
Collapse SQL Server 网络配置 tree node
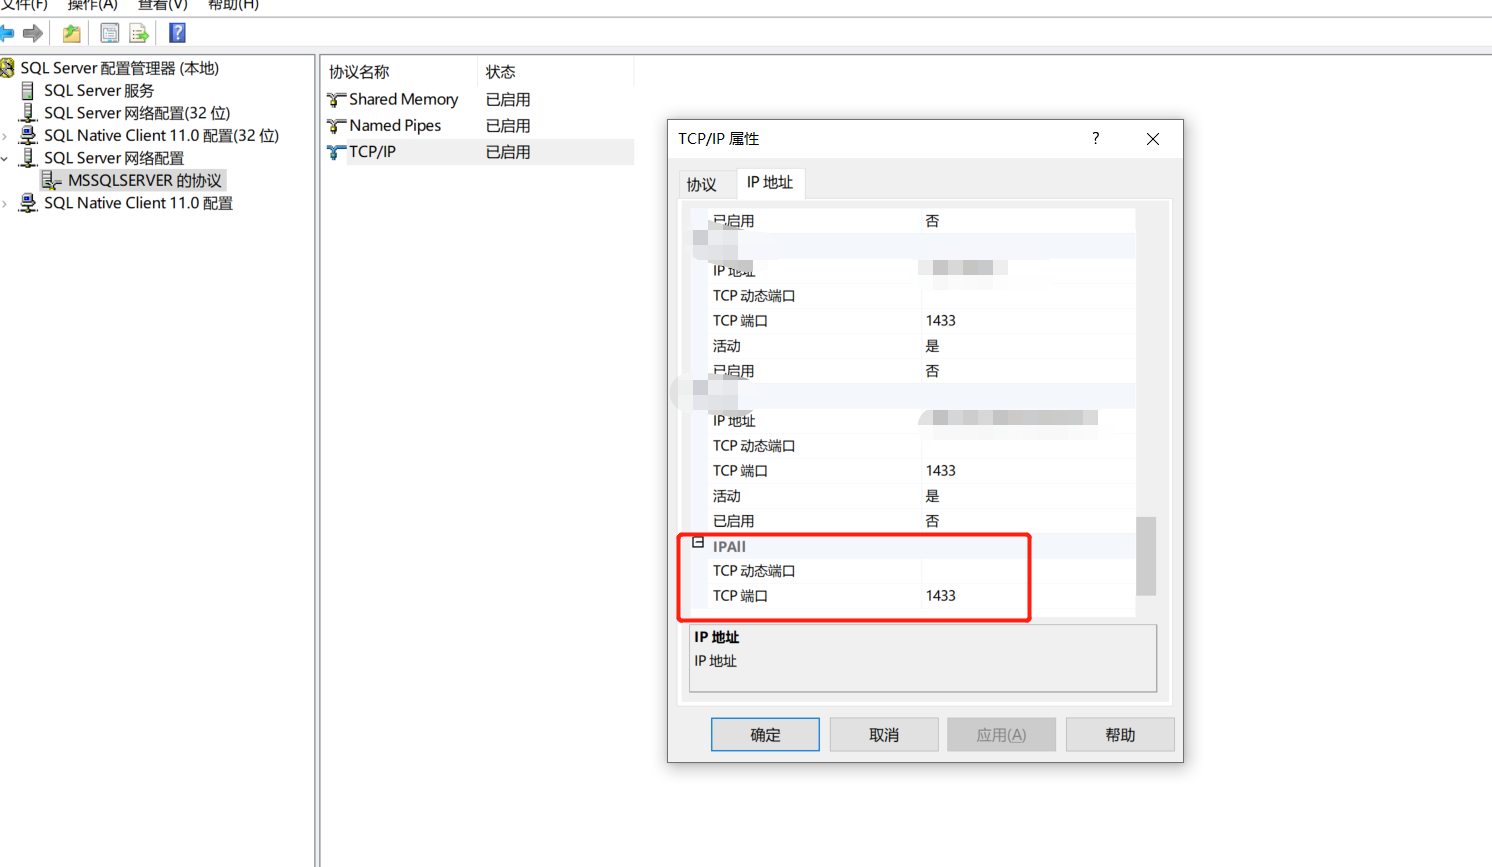tap(7, 157)
